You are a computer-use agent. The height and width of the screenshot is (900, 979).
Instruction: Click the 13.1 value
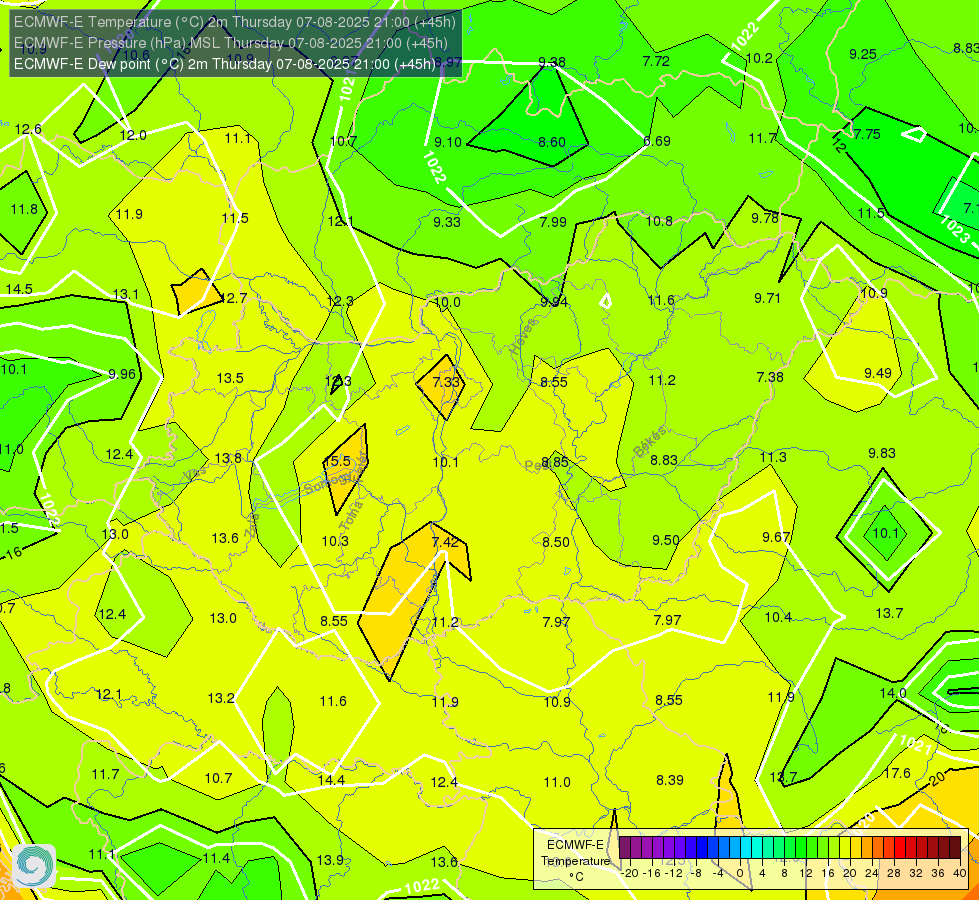(x=125, y=294)
